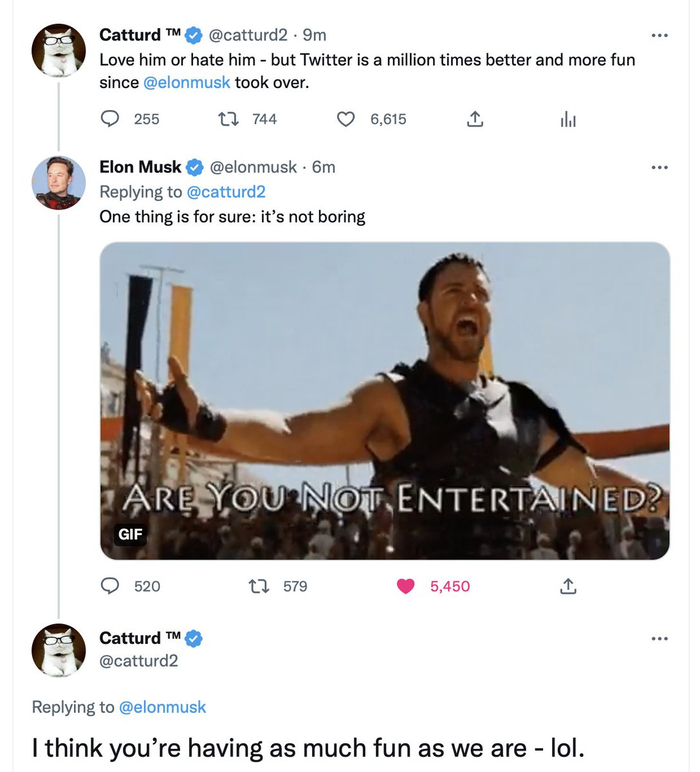Viewport: 700px width, 772px height.
Task: Open more options on Catturd's top tweet
Action: click(x=657, y=36)
